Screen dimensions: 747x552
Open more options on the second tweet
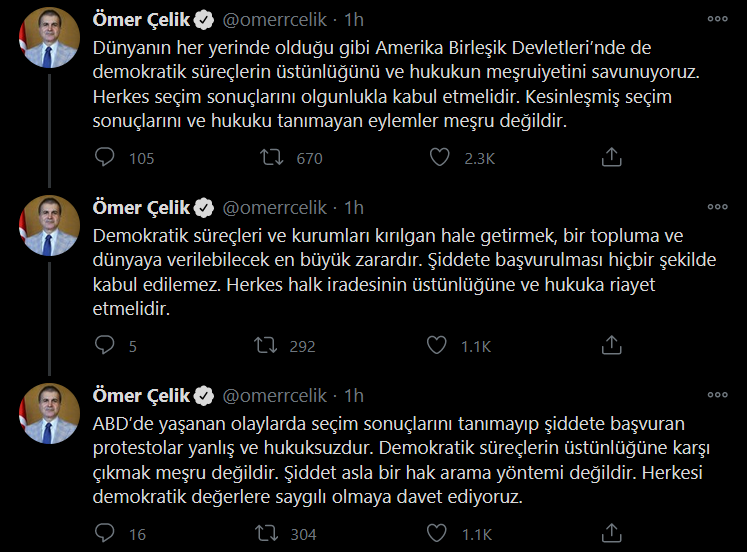[717, 208]
